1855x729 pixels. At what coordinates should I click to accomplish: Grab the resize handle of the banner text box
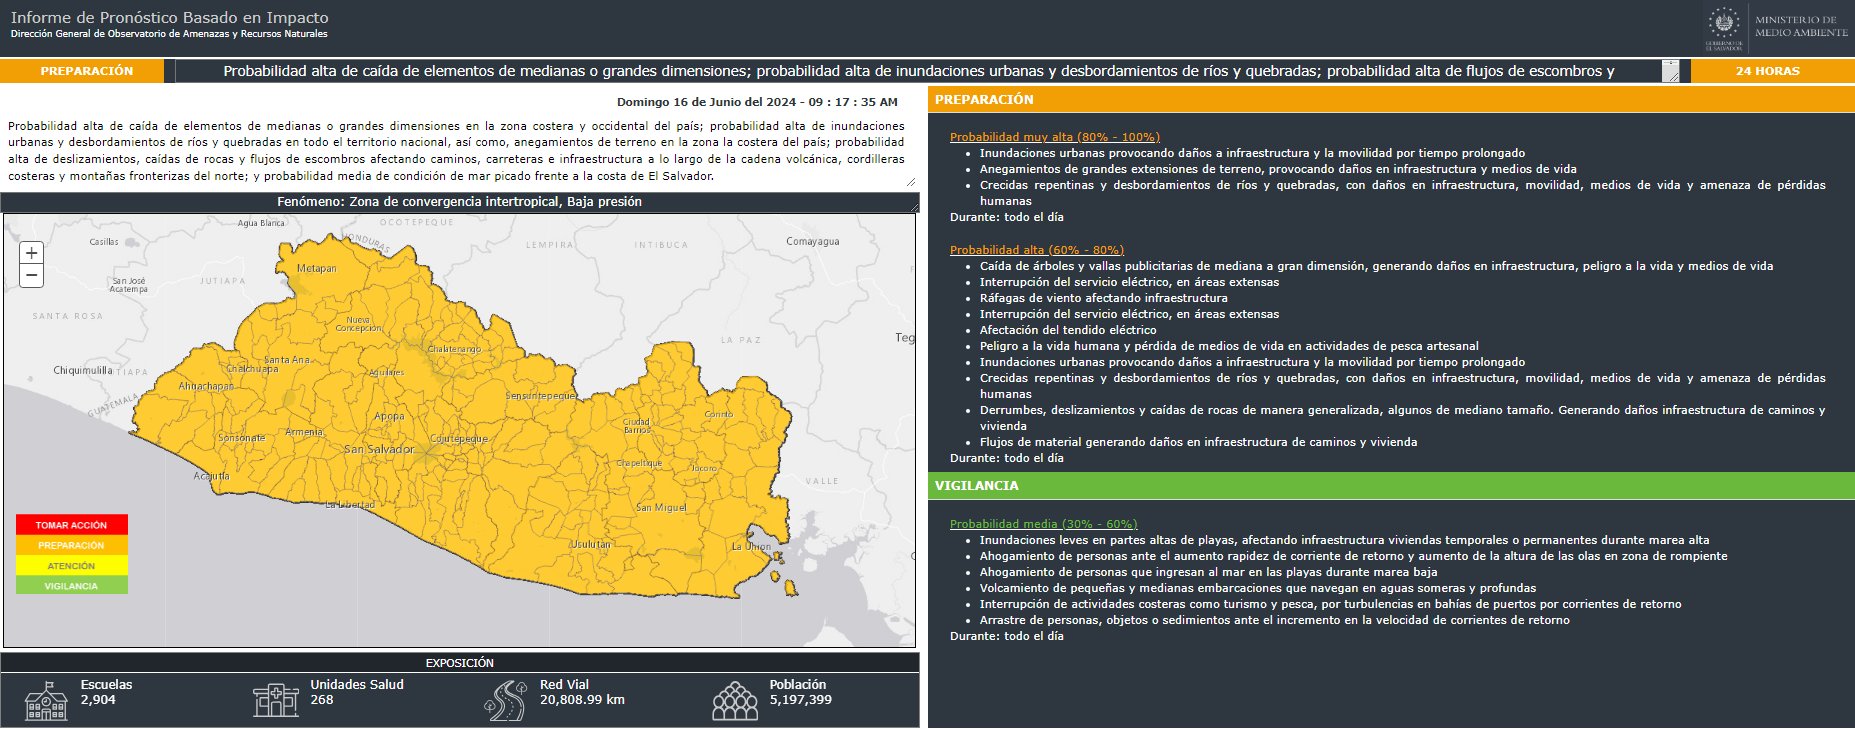click(1671, 72)
